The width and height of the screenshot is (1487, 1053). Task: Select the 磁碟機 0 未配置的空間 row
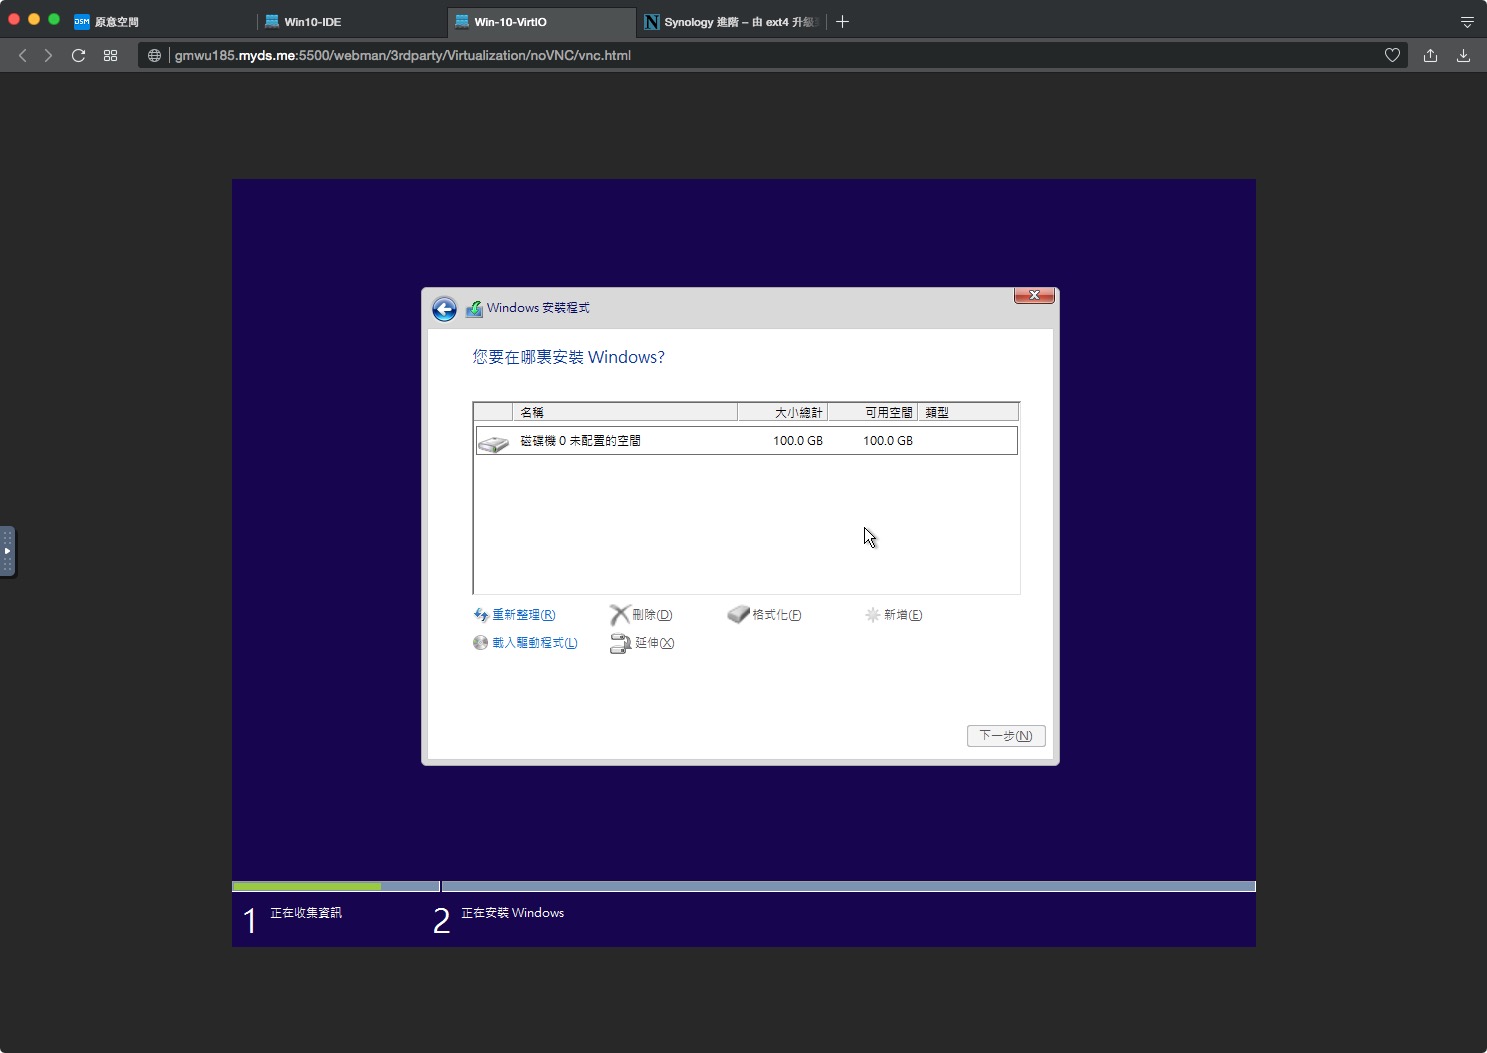(x=746, y=441)
